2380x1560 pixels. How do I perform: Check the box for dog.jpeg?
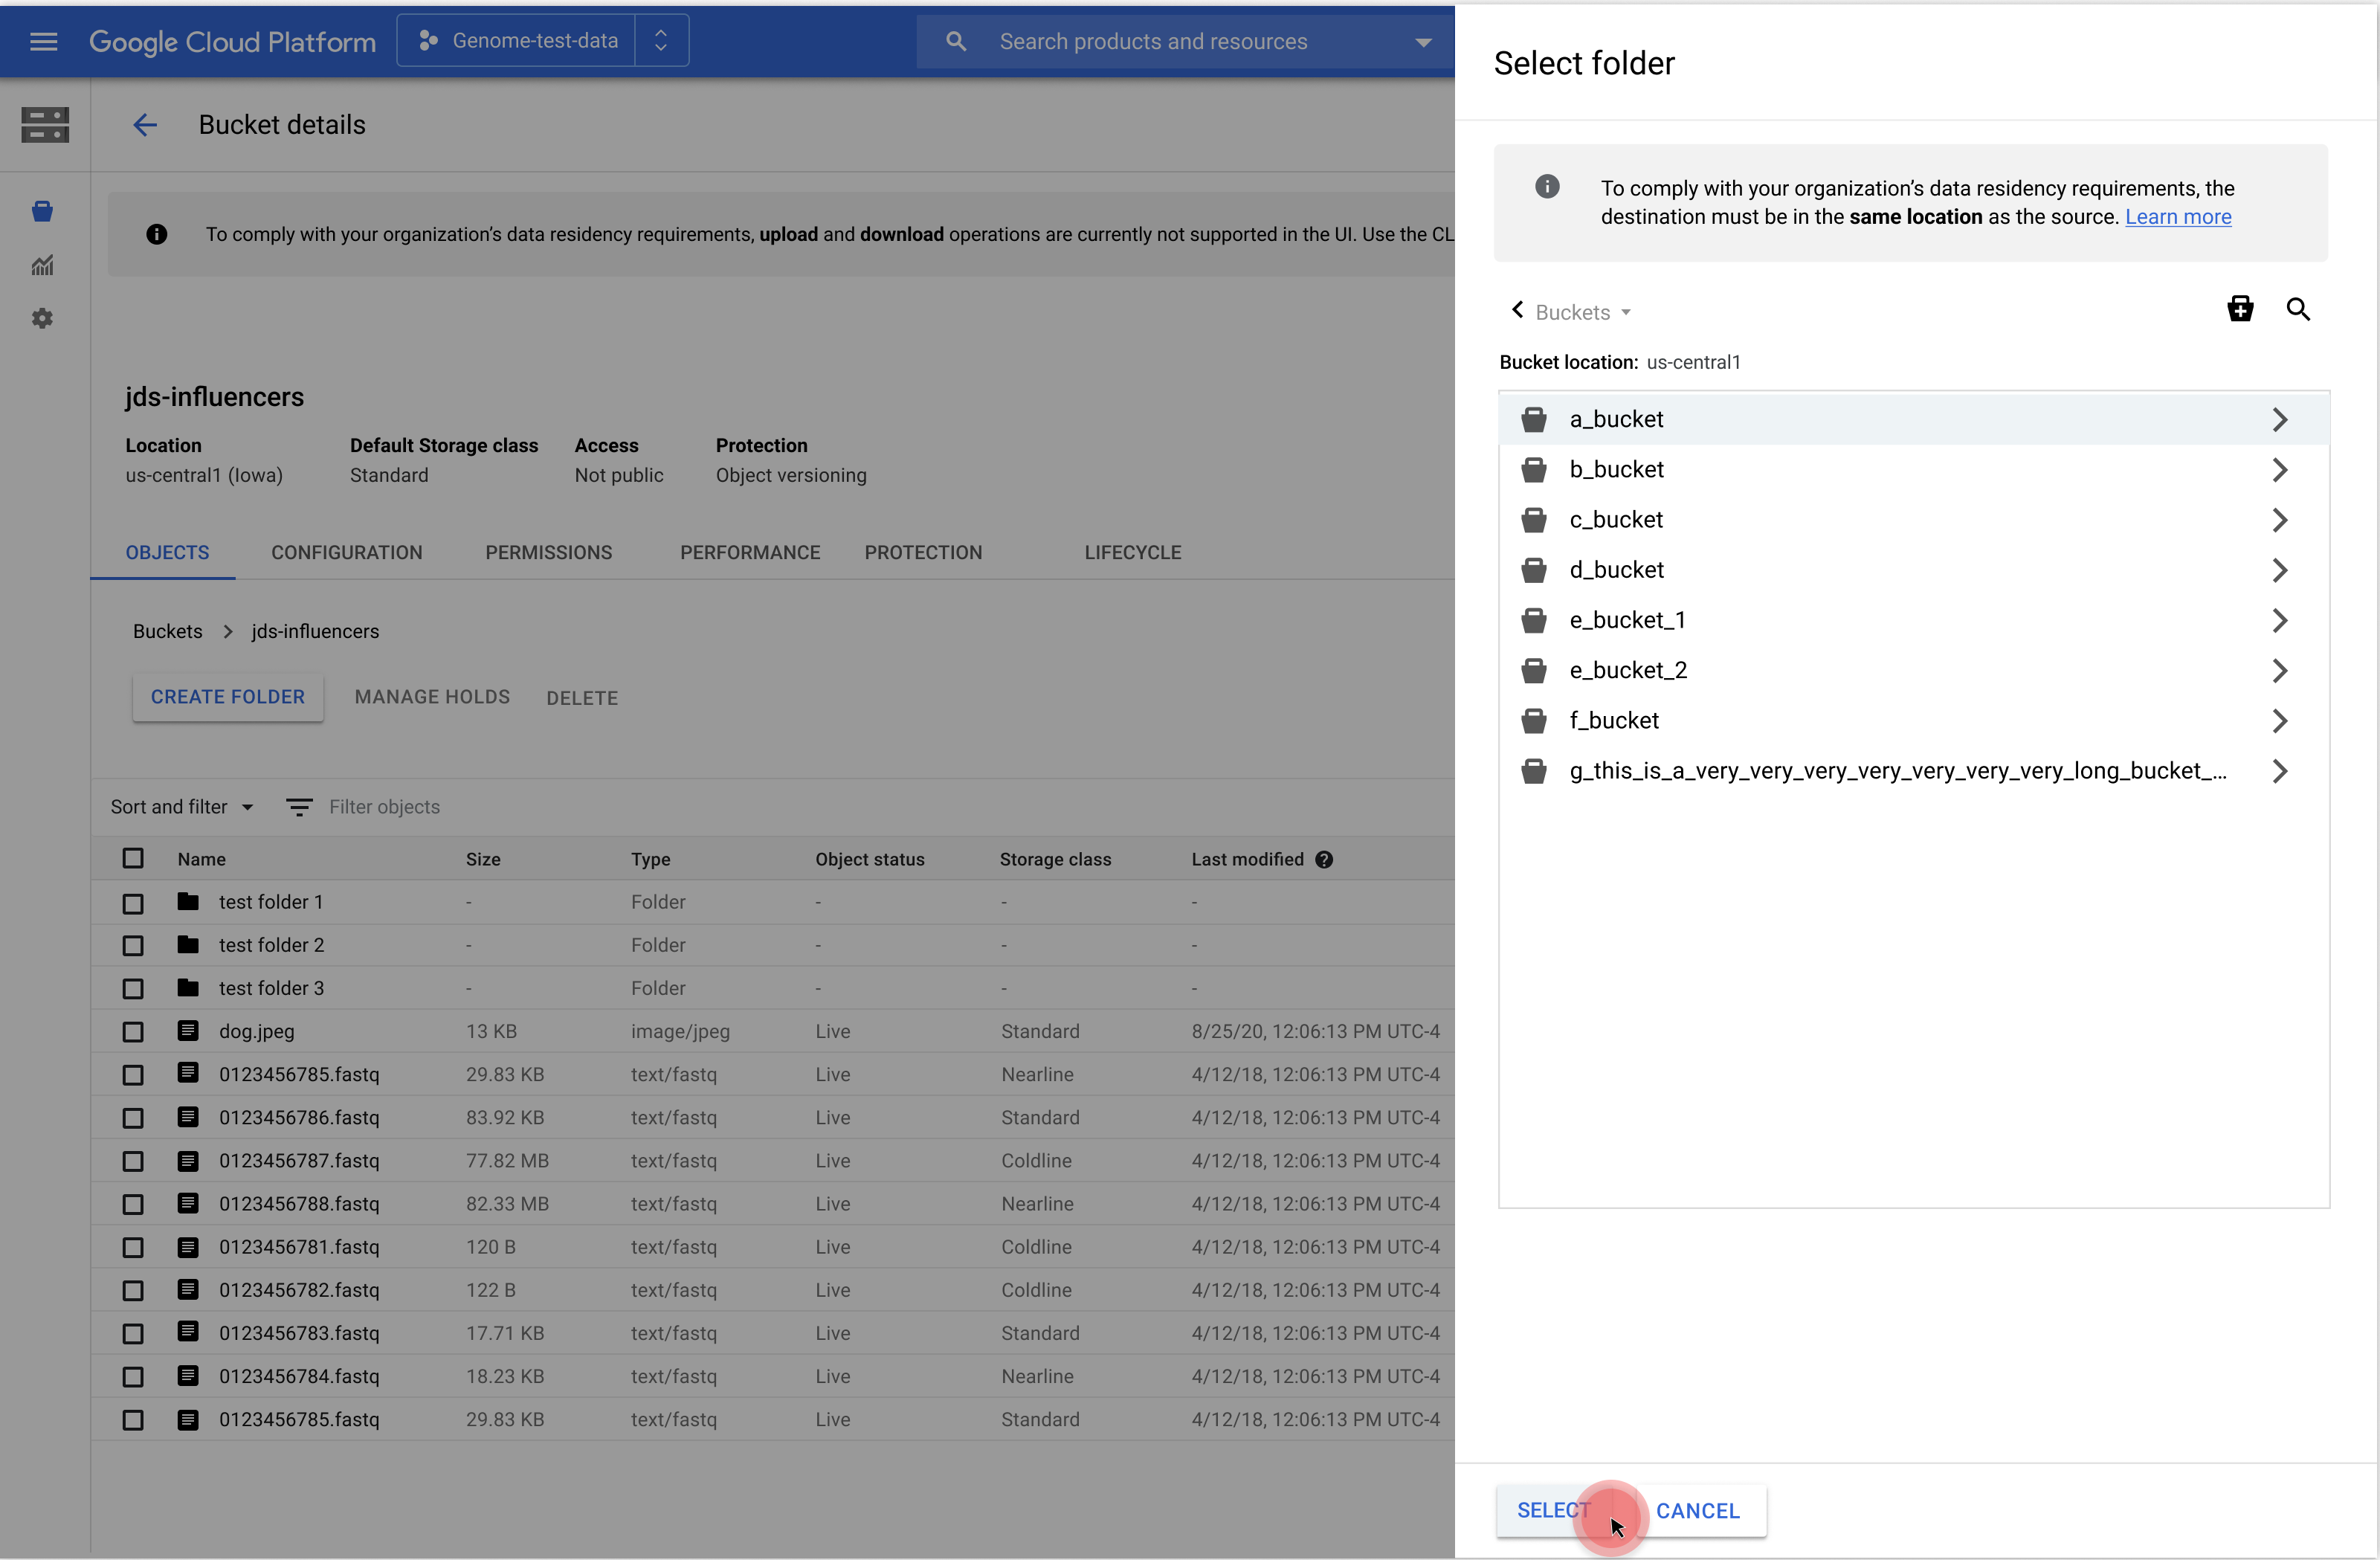click(x=133, y=1031)
